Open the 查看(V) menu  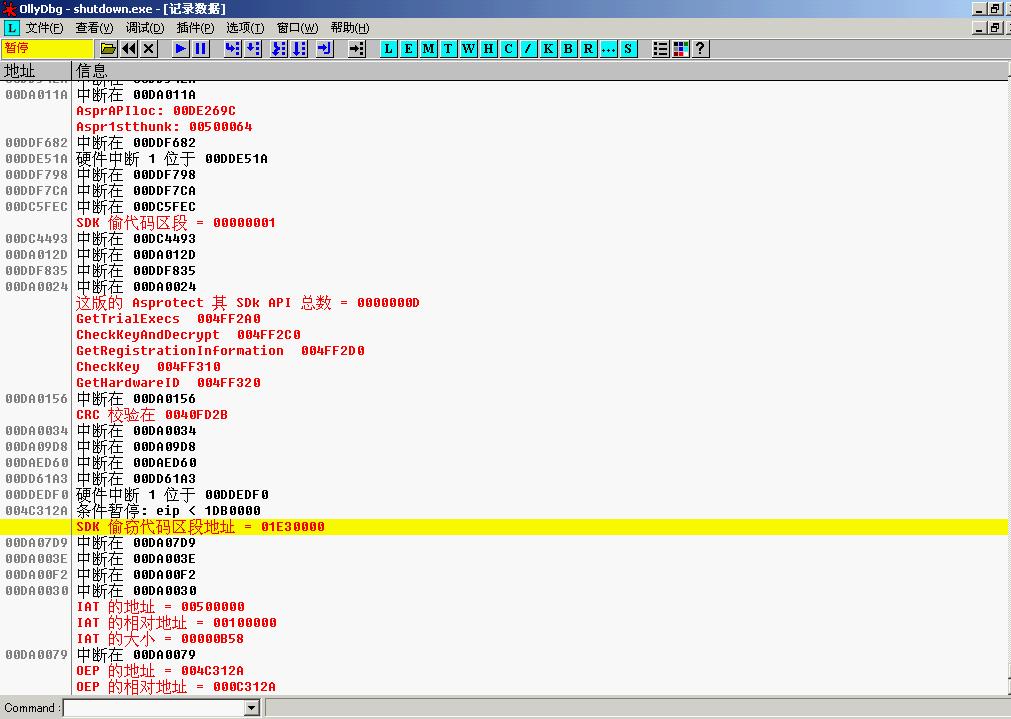pos(94,28)
